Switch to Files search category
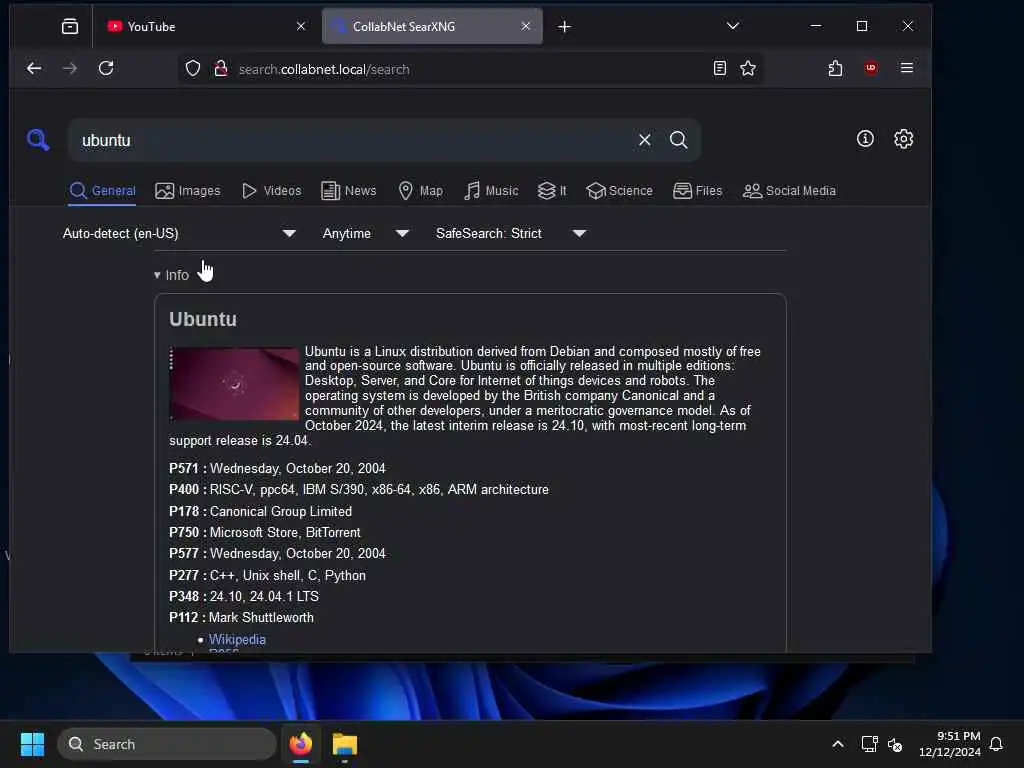 (x=697, y=191)
